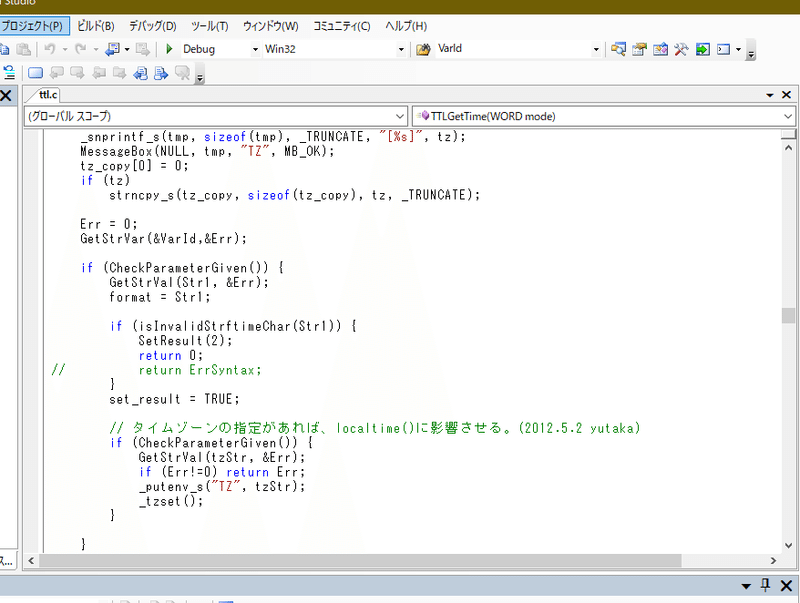
Task: Open the Solution Explorer icon
Action: (x=618, y=49)
